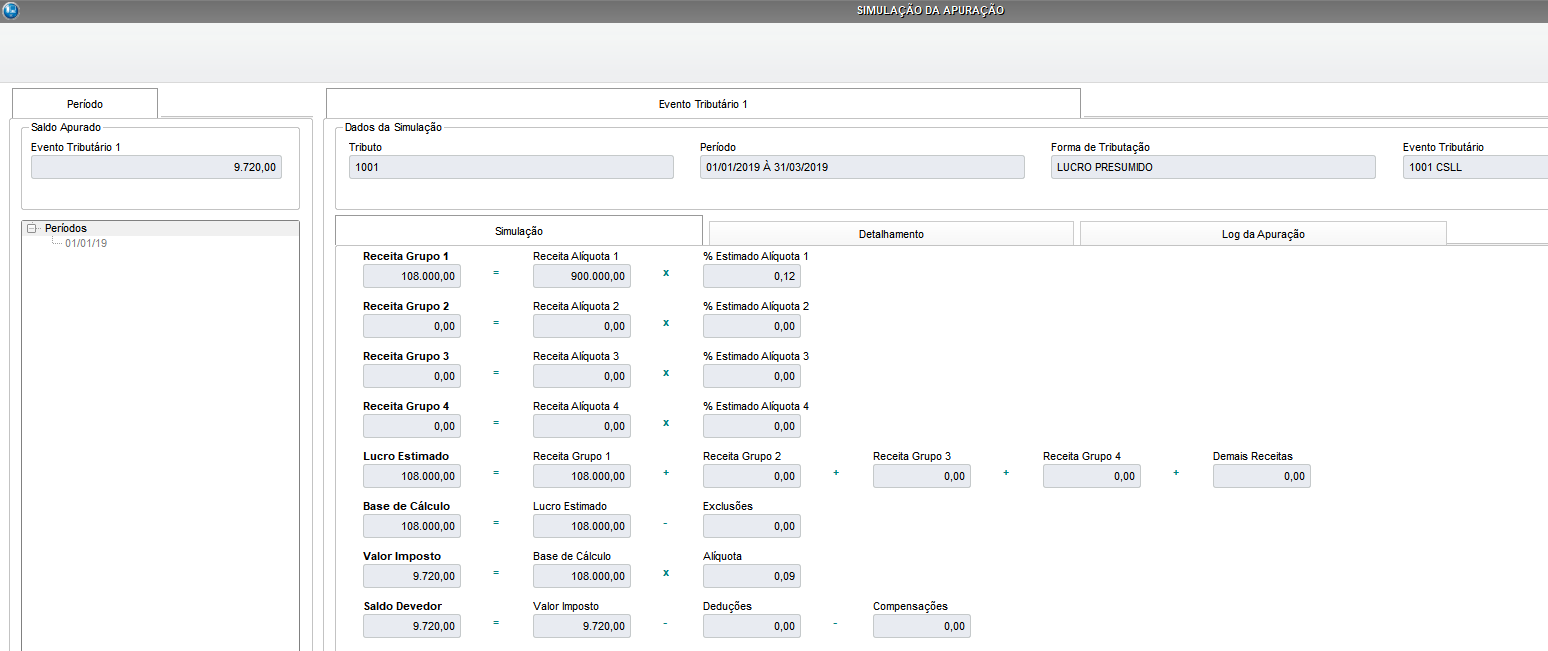Click the SIMULAÇÃO DA APURAÇÃO window title
The image size is (1548, 651).
click(x=930, y=10)
